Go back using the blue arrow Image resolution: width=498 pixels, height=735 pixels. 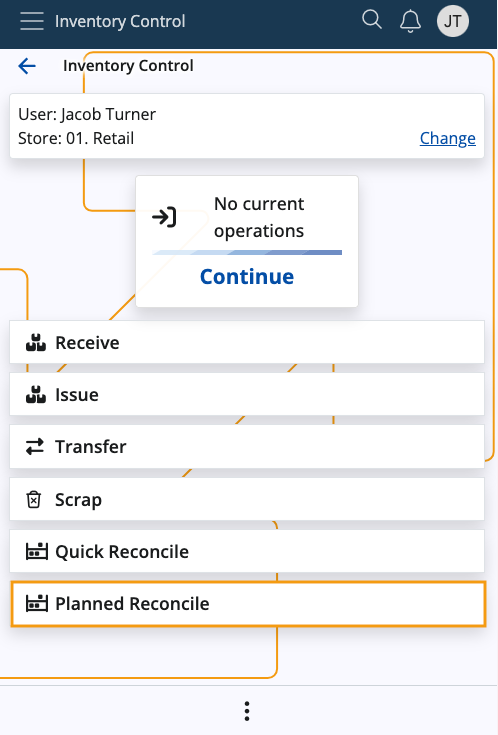27,66
